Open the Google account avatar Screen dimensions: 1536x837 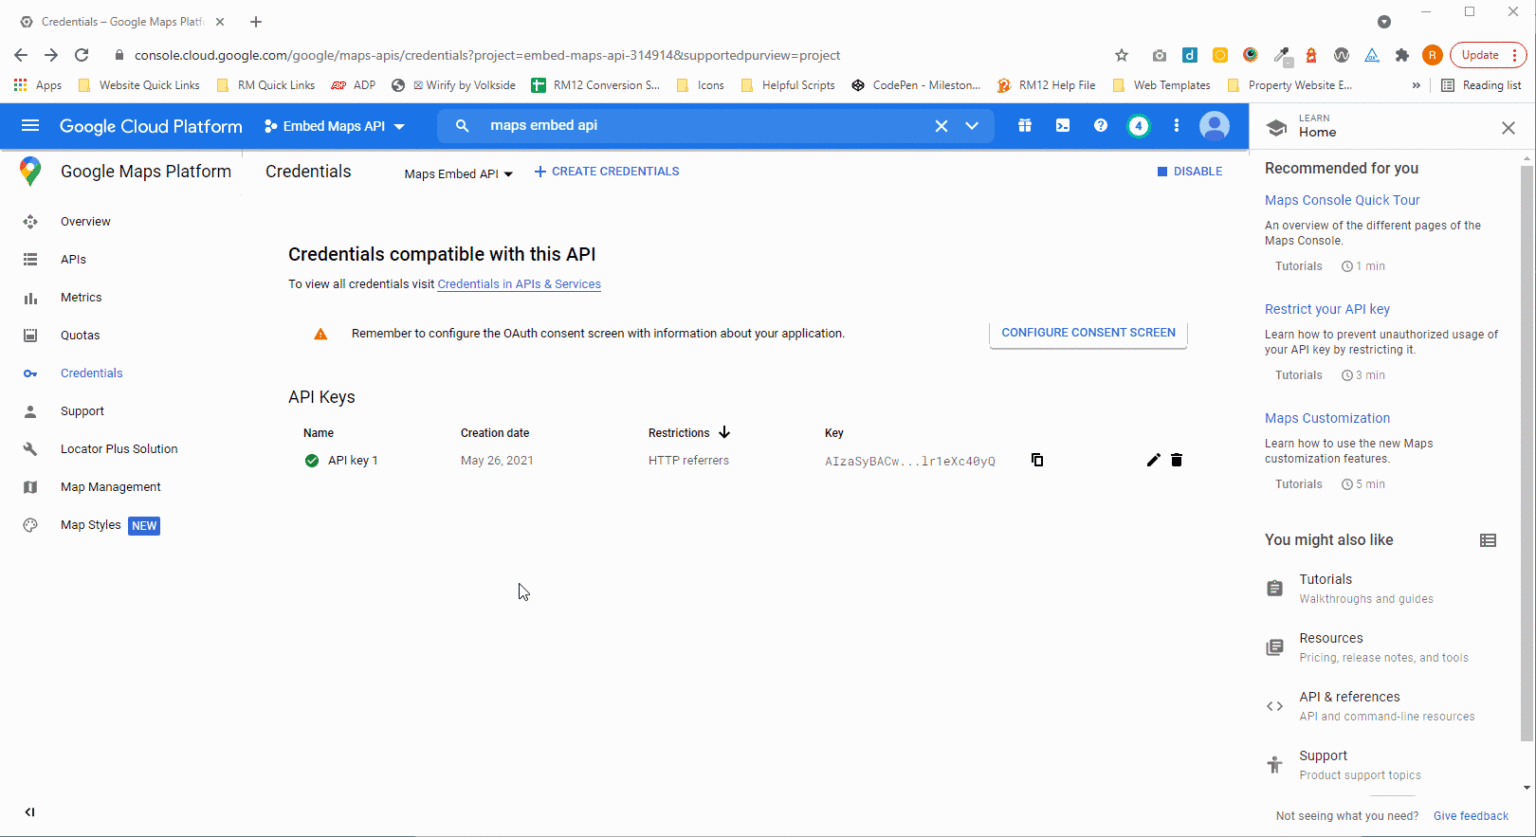click(x=1214, y=126)
